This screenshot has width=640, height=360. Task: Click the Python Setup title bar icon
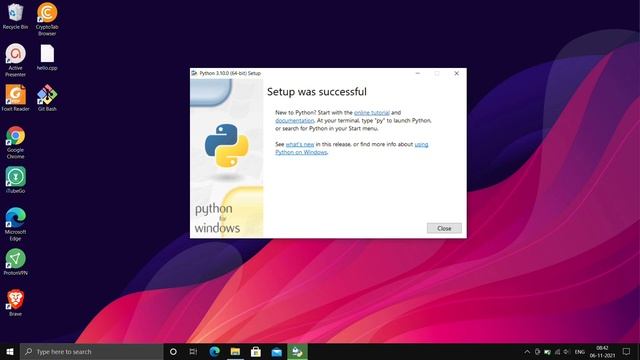tap(195, 73)
